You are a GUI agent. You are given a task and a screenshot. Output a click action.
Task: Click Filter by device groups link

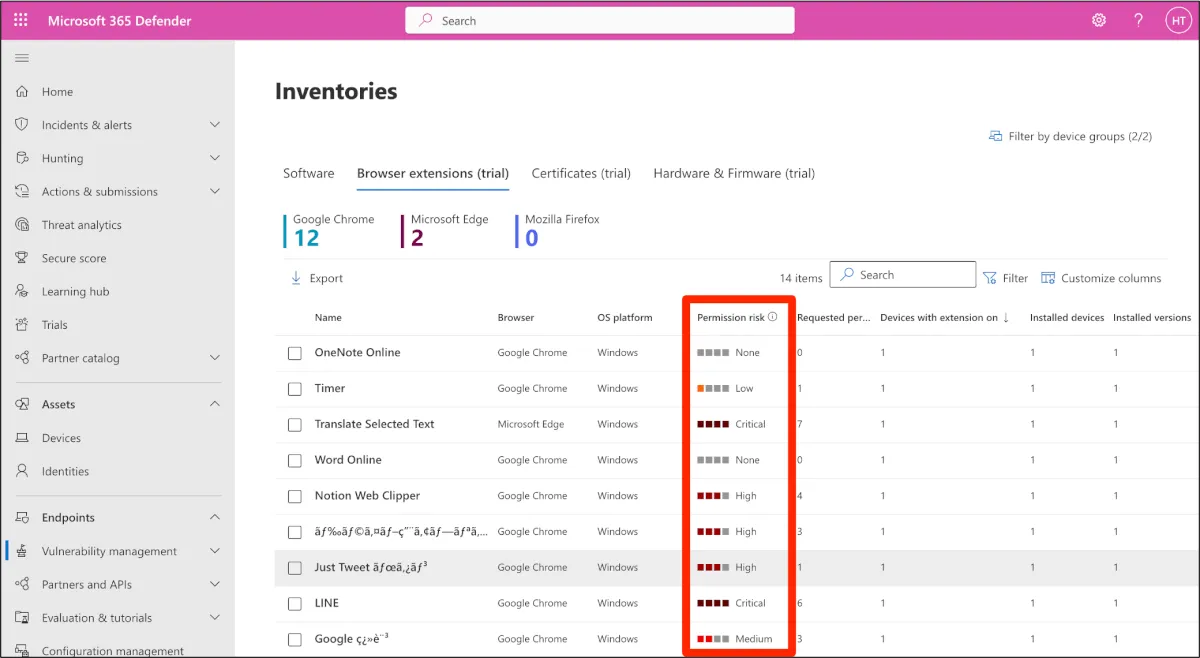(x=1070, y=136)
